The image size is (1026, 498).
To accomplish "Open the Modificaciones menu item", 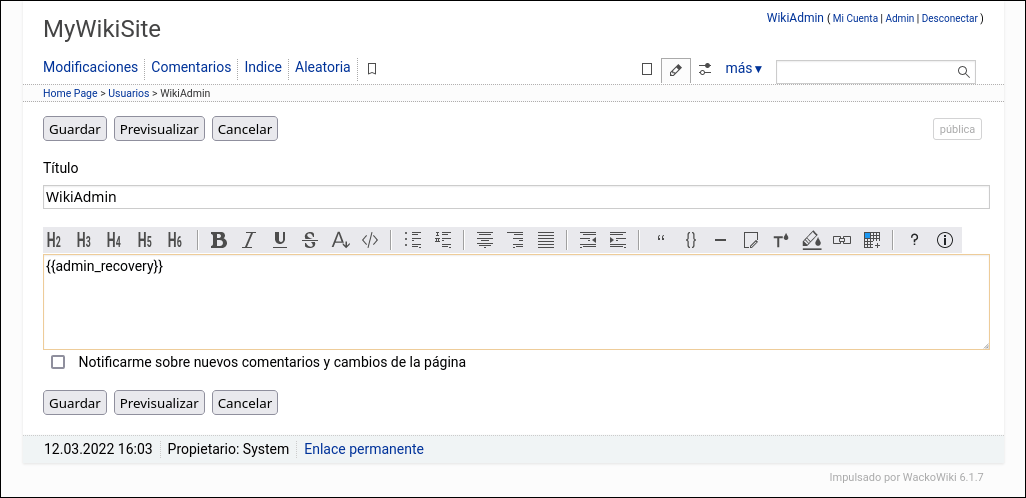I will tap(90, 67).
